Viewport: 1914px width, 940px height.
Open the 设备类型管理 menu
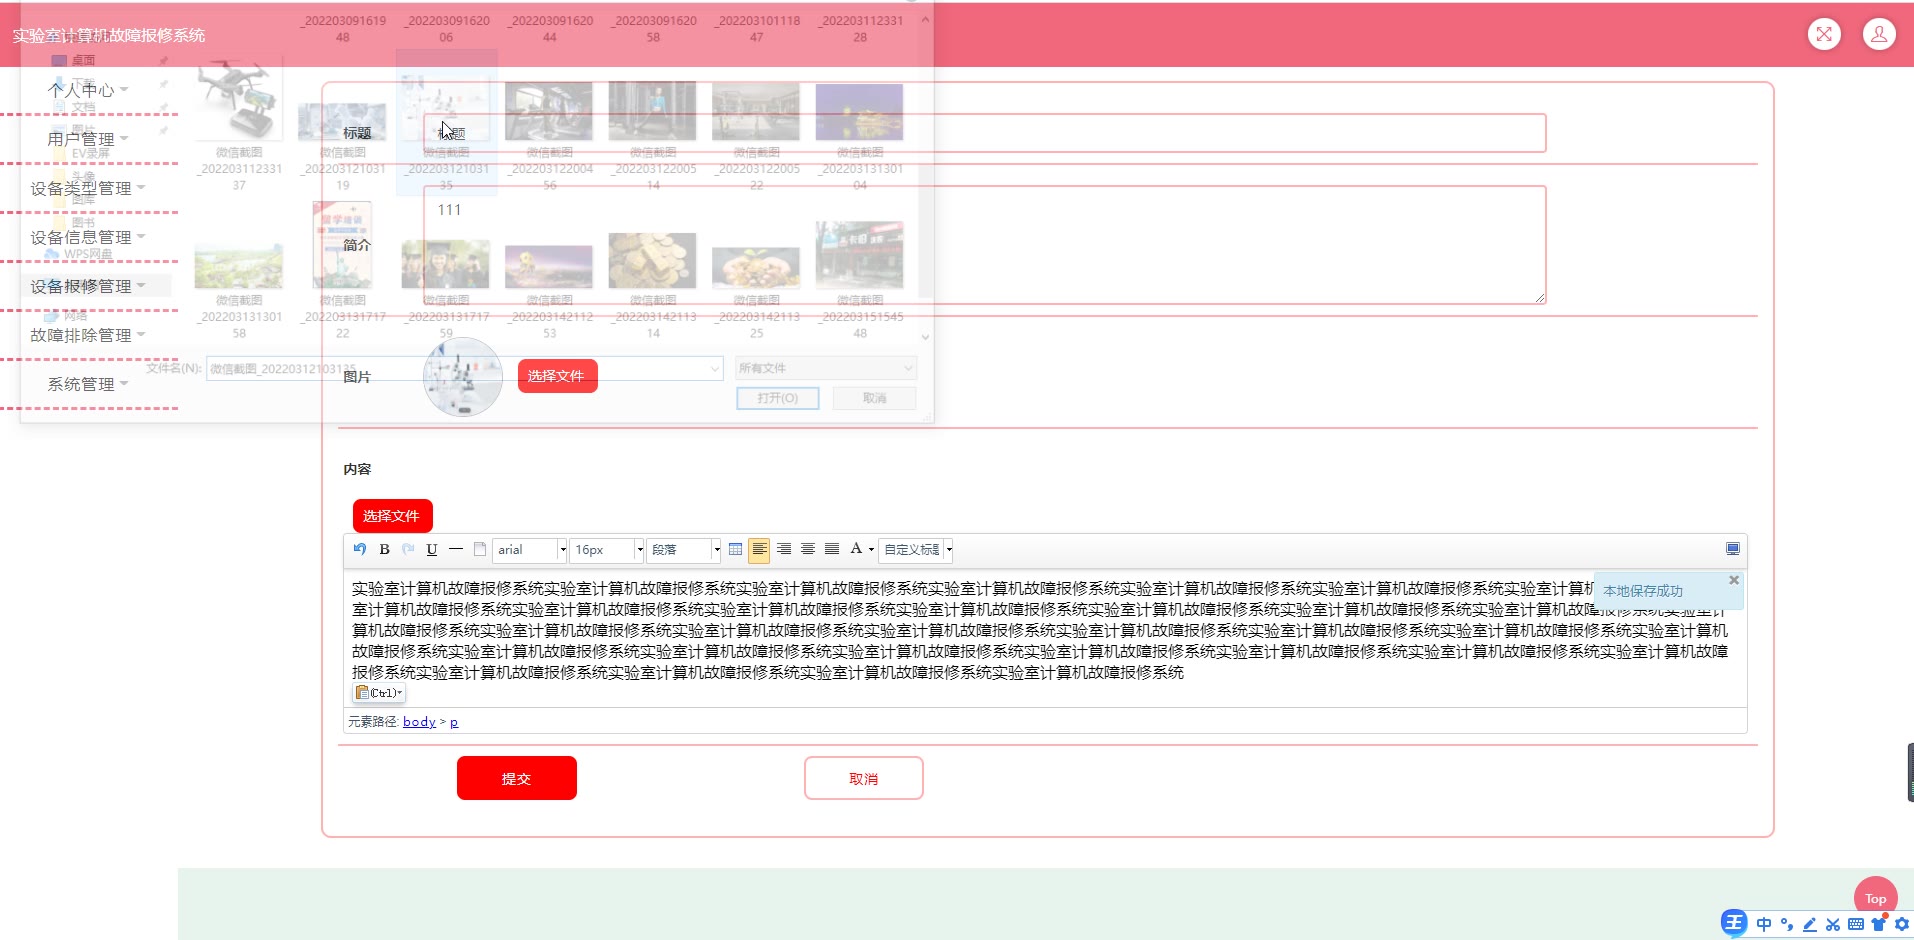(88, 188)
